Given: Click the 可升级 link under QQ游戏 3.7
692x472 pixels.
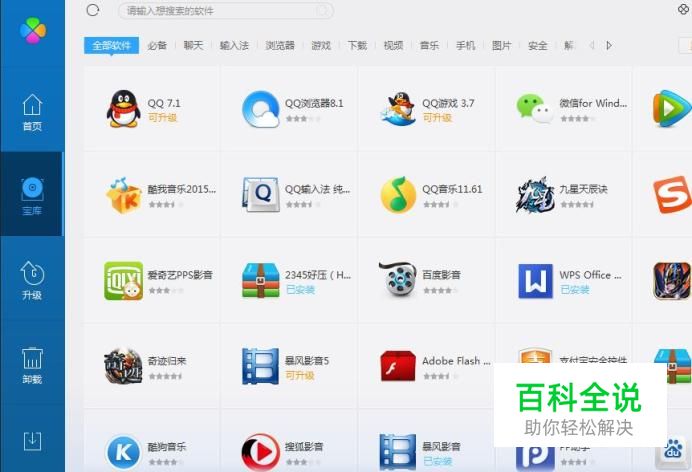Looking at the screenshot, I should [437, 118].
